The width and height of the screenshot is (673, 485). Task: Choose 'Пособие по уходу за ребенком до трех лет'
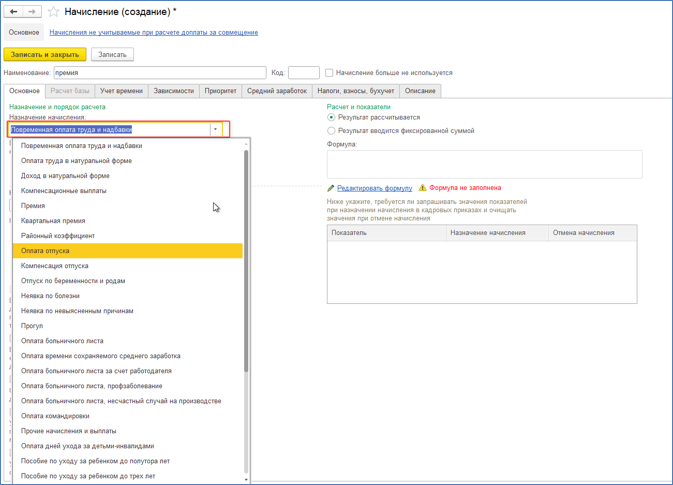coord(128,476)
